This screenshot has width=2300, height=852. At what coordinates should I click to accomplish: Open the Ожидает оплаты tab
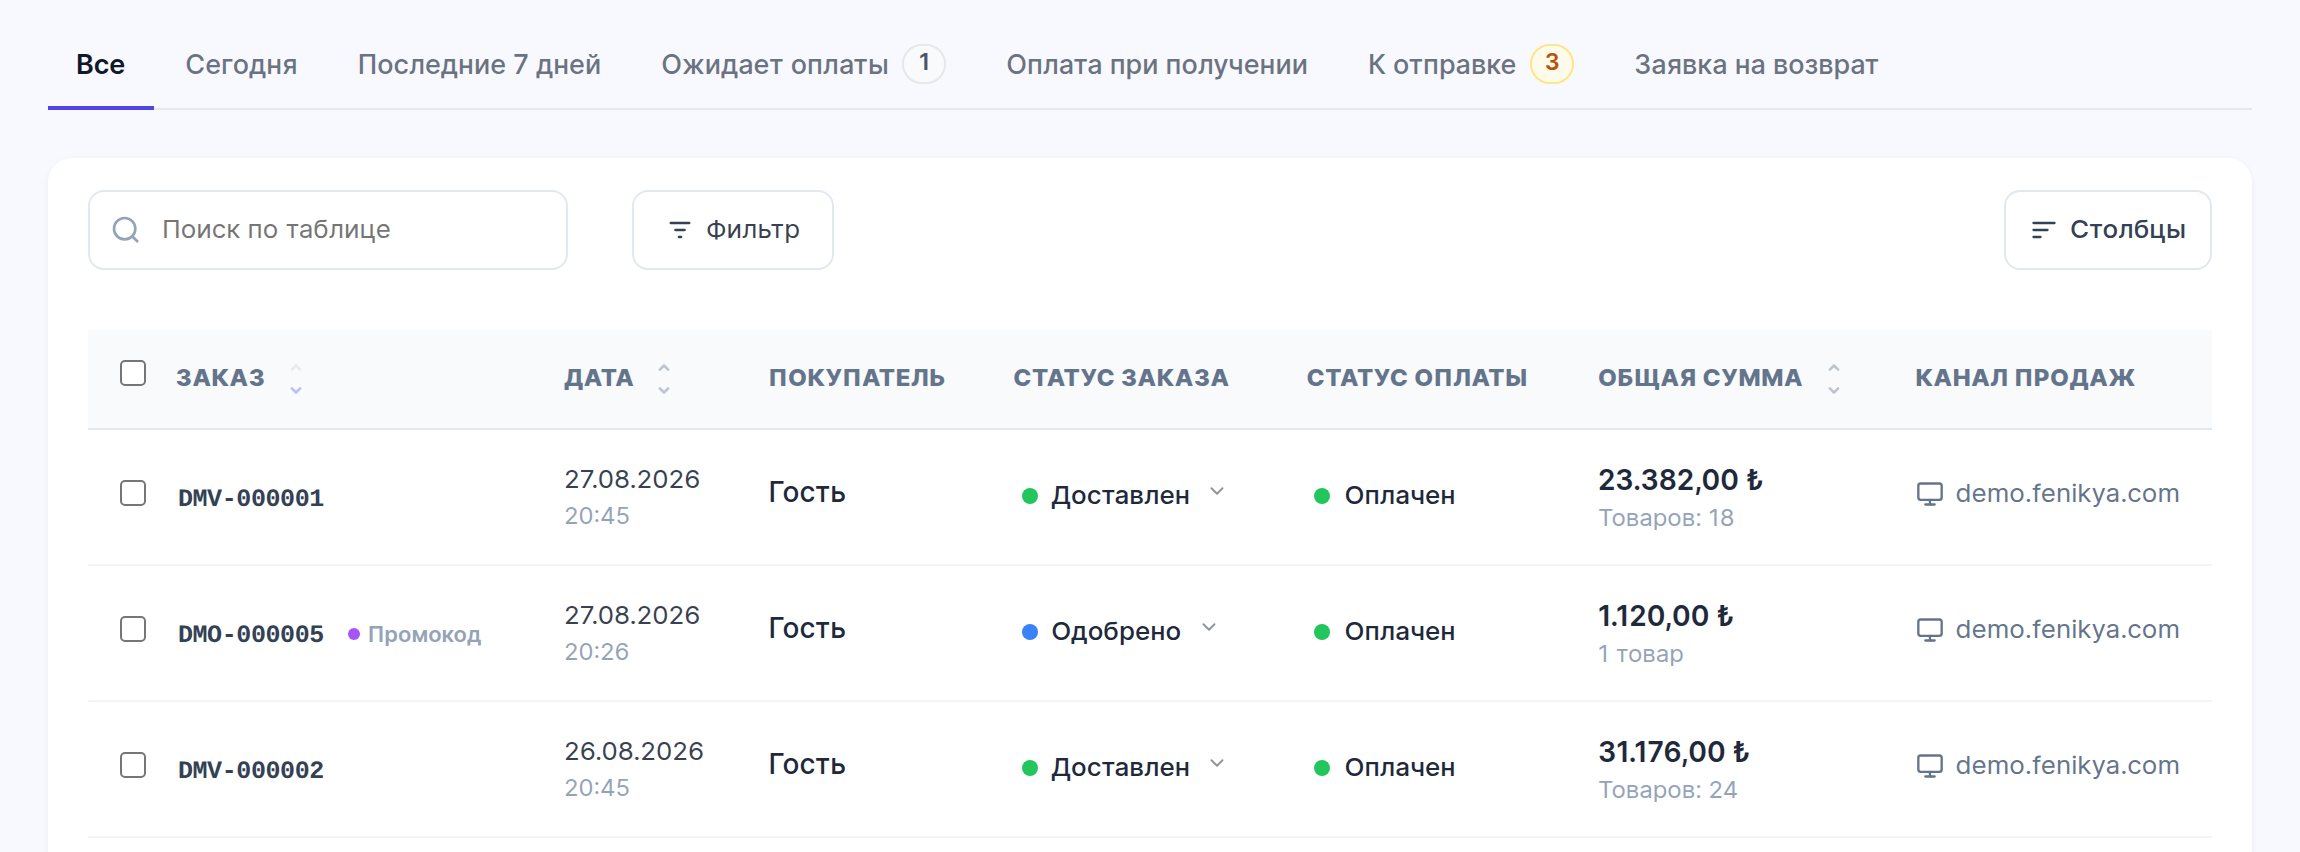pyautogui.click(x=803, y=65)
